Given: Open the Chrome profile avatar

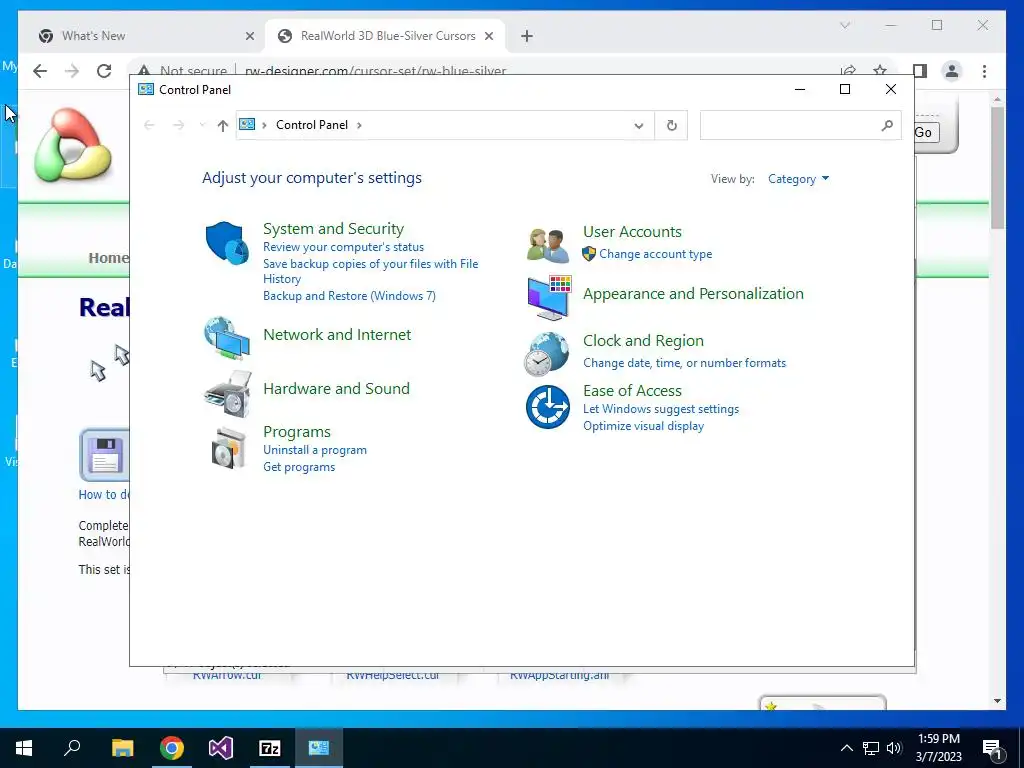Looking at the screenshot, I should pyautogui.click(x=952, y=71).
